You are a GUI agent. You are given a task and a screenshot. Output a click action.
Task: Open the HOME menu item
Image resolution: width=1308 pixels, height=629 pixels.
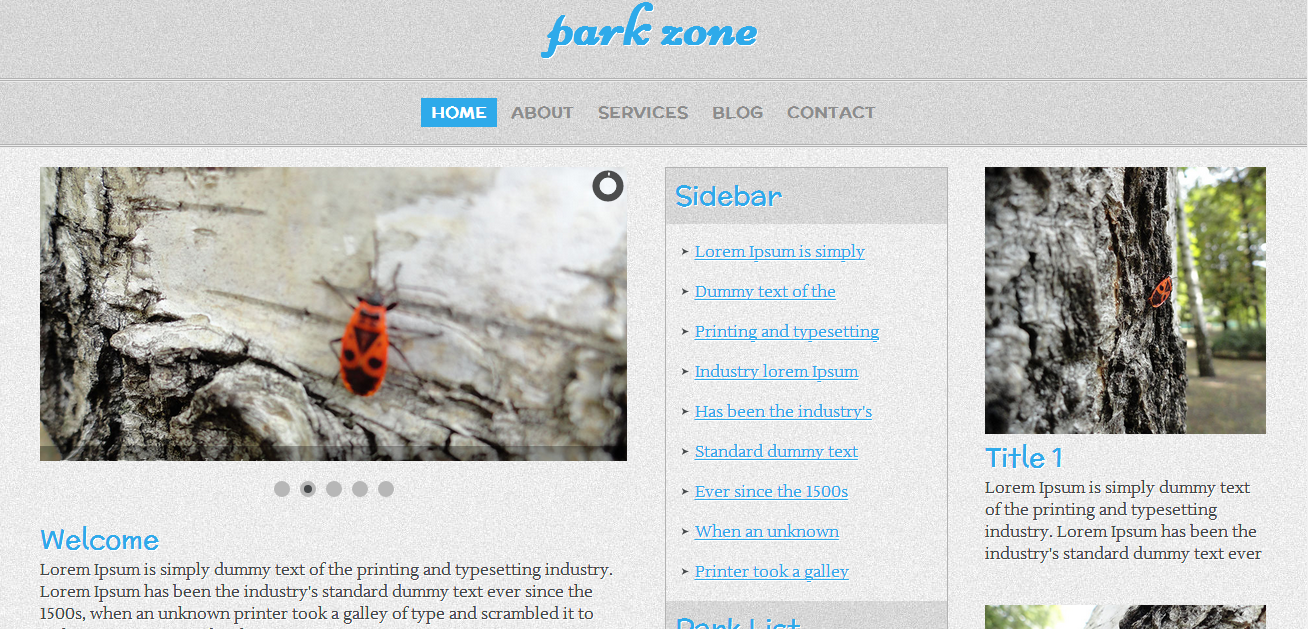click(459, 112)
